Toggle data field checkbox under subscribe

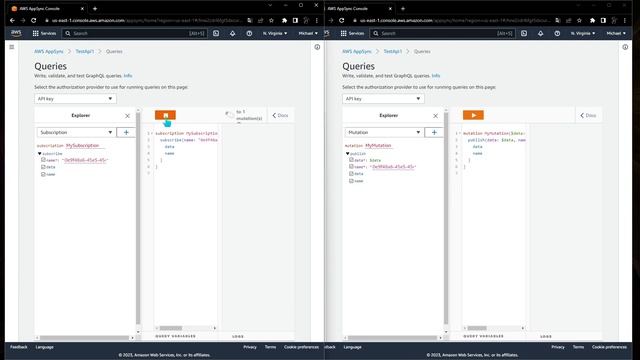[43, 167]
